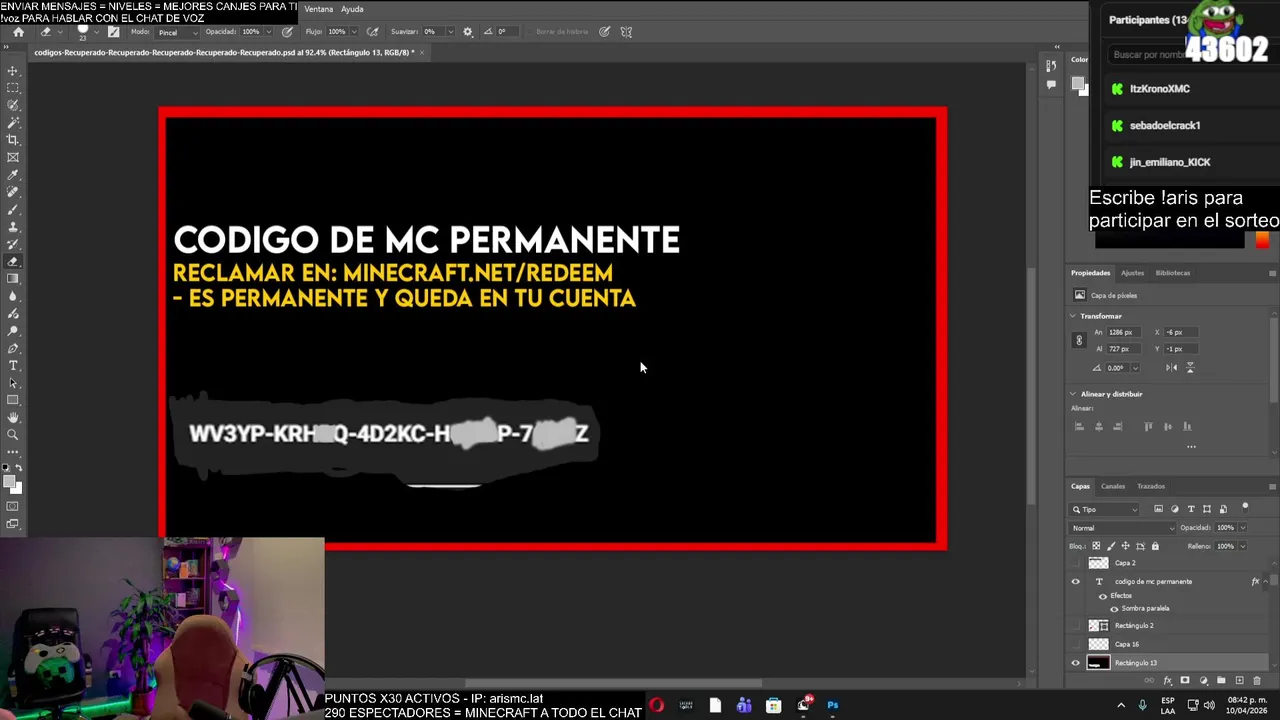The height and width of the screenshot is (720, 1280).
Task: Click the Photoshop taskbar icon
Action: [832, 706]
